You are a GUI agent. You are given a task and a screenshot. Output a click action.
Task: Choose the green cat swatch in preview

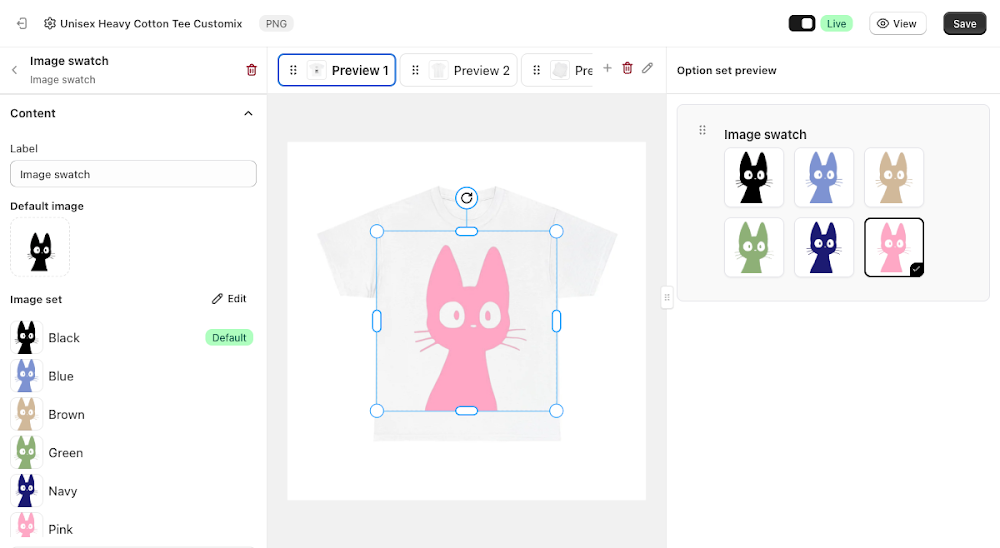point(754,248)
